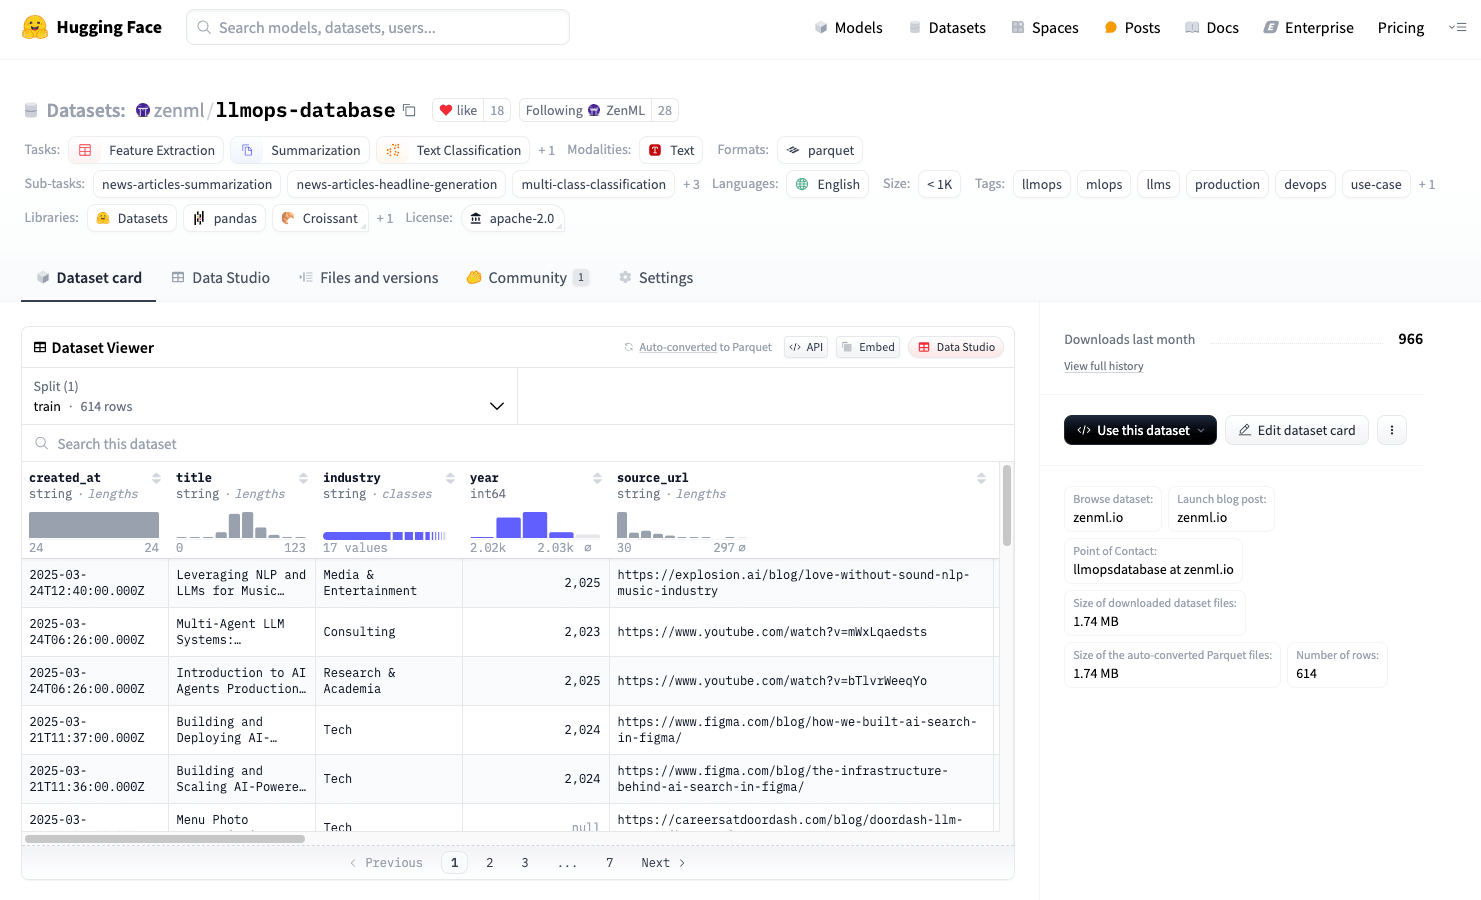Toggle Following ZenML button
1481x900 pixels.
point(585,110)
